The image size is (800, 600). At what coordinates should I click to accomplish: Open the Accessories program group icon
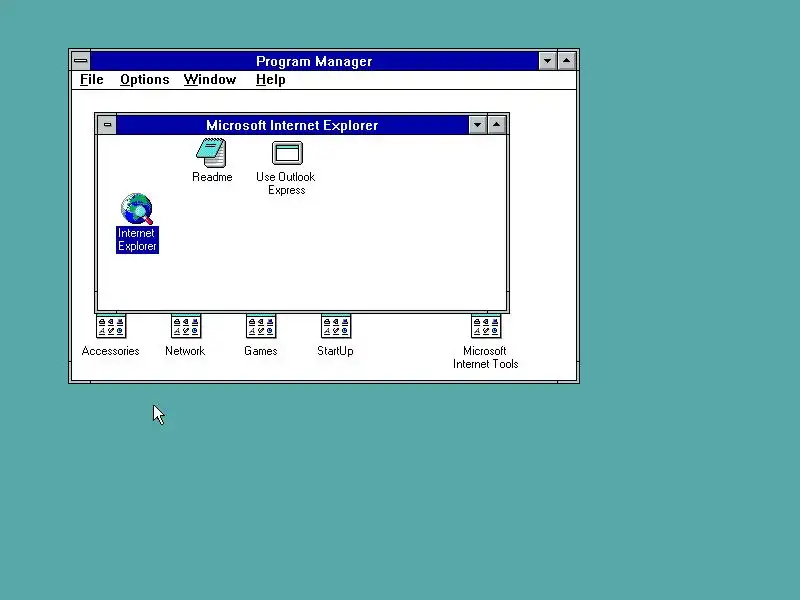click(111, 327)
